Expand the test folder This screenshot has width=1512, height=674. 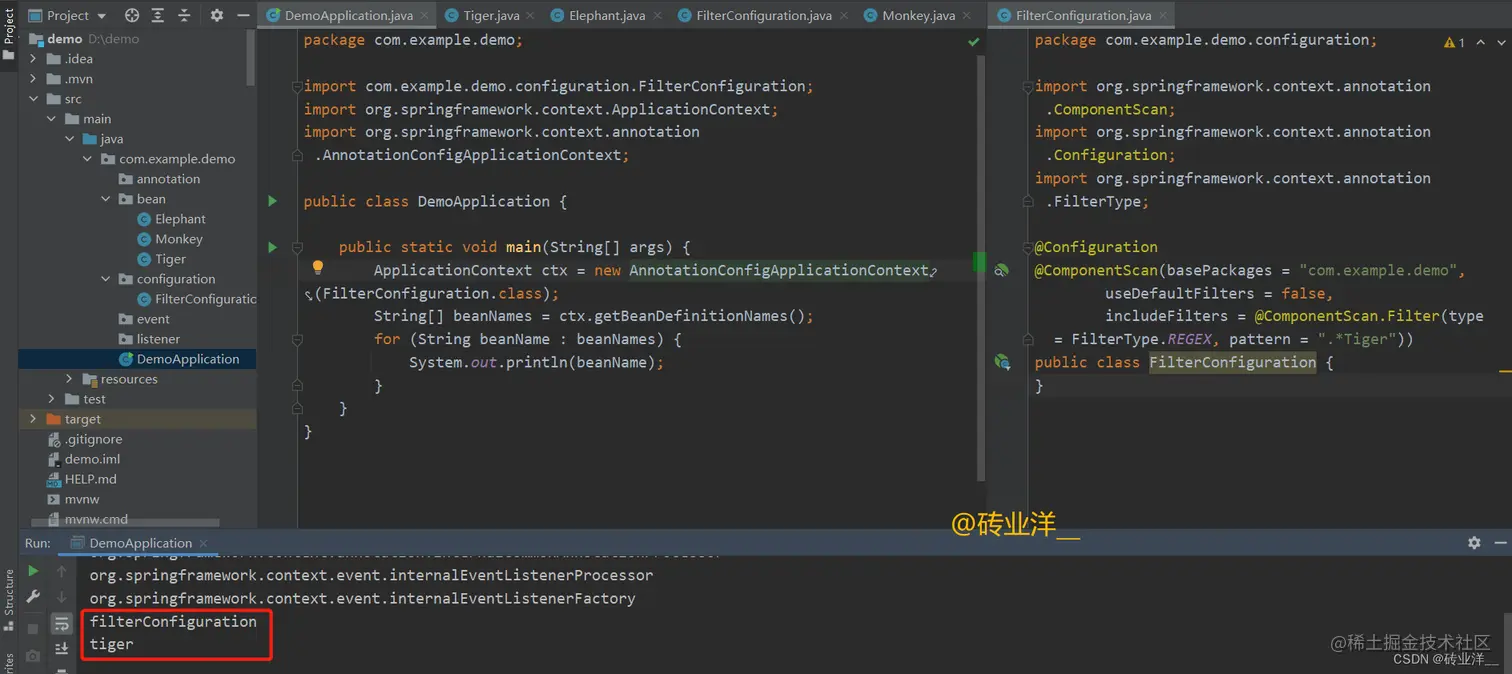51,399
